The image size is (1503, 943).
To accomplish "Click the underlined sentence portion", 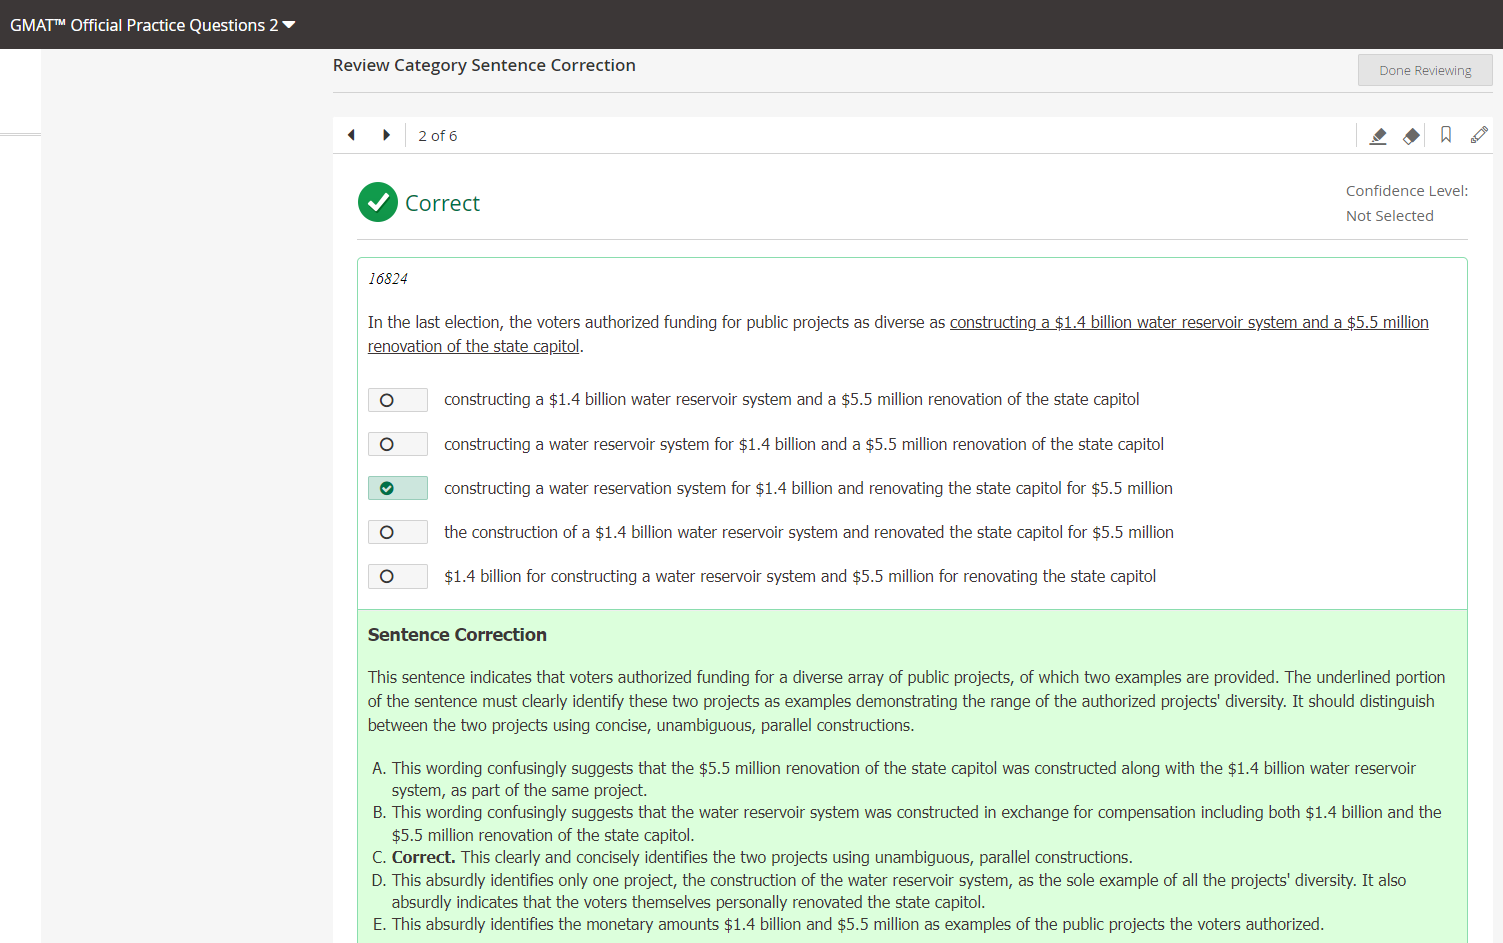I will [x=1188, y=322].
